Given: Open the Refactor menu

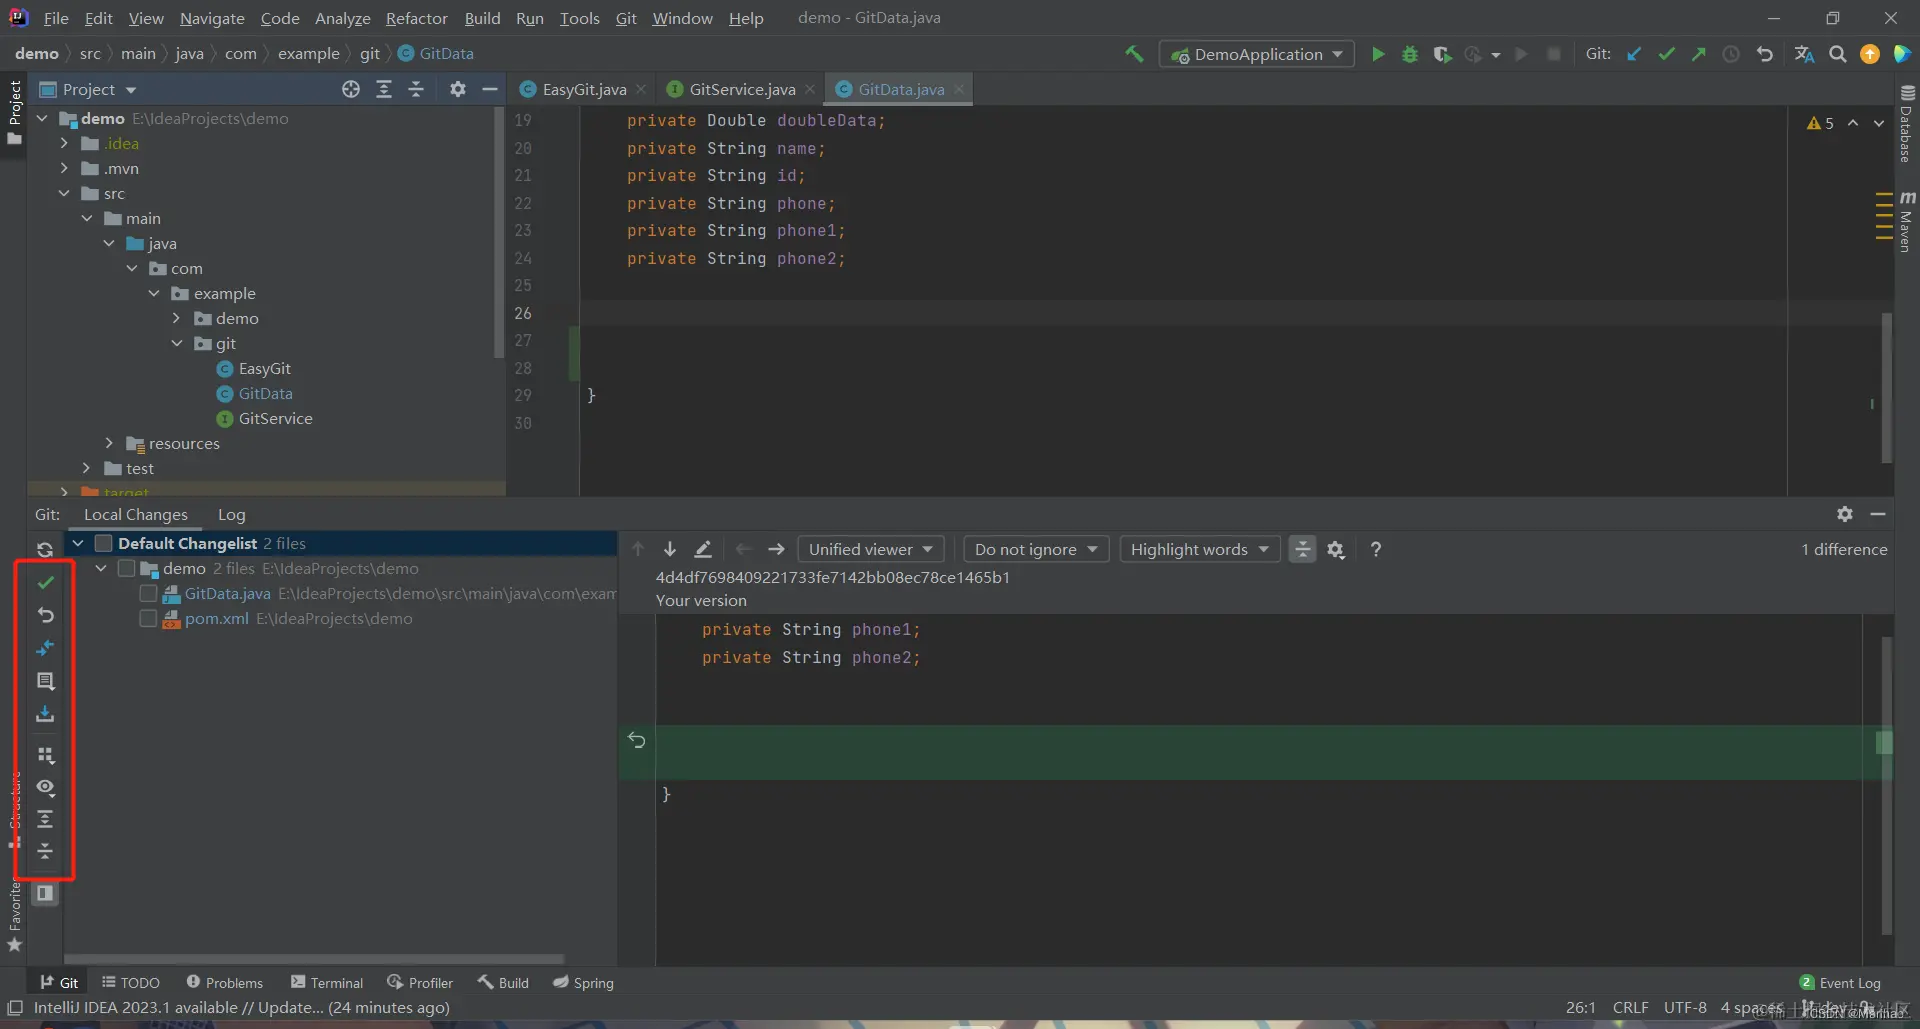Looking at the screenshot, I should (416, 18).
